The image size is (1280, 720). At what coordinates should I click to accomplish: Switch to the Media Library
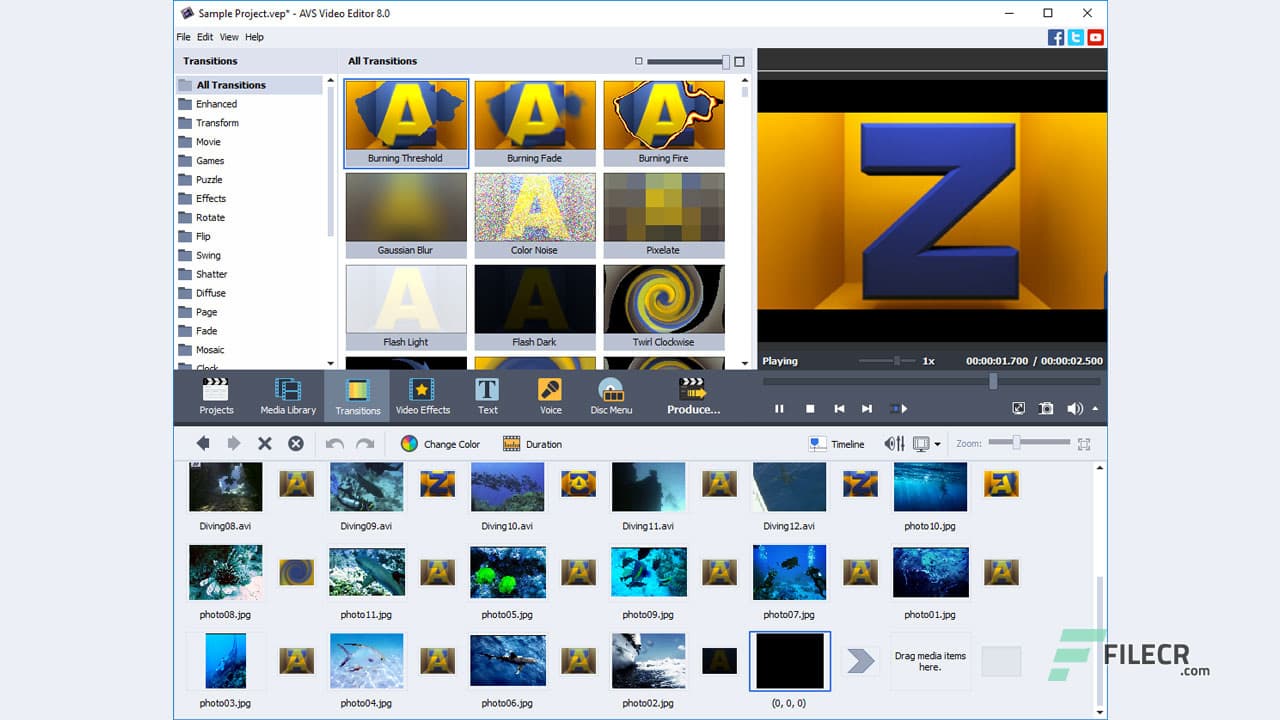pos(288,395)
